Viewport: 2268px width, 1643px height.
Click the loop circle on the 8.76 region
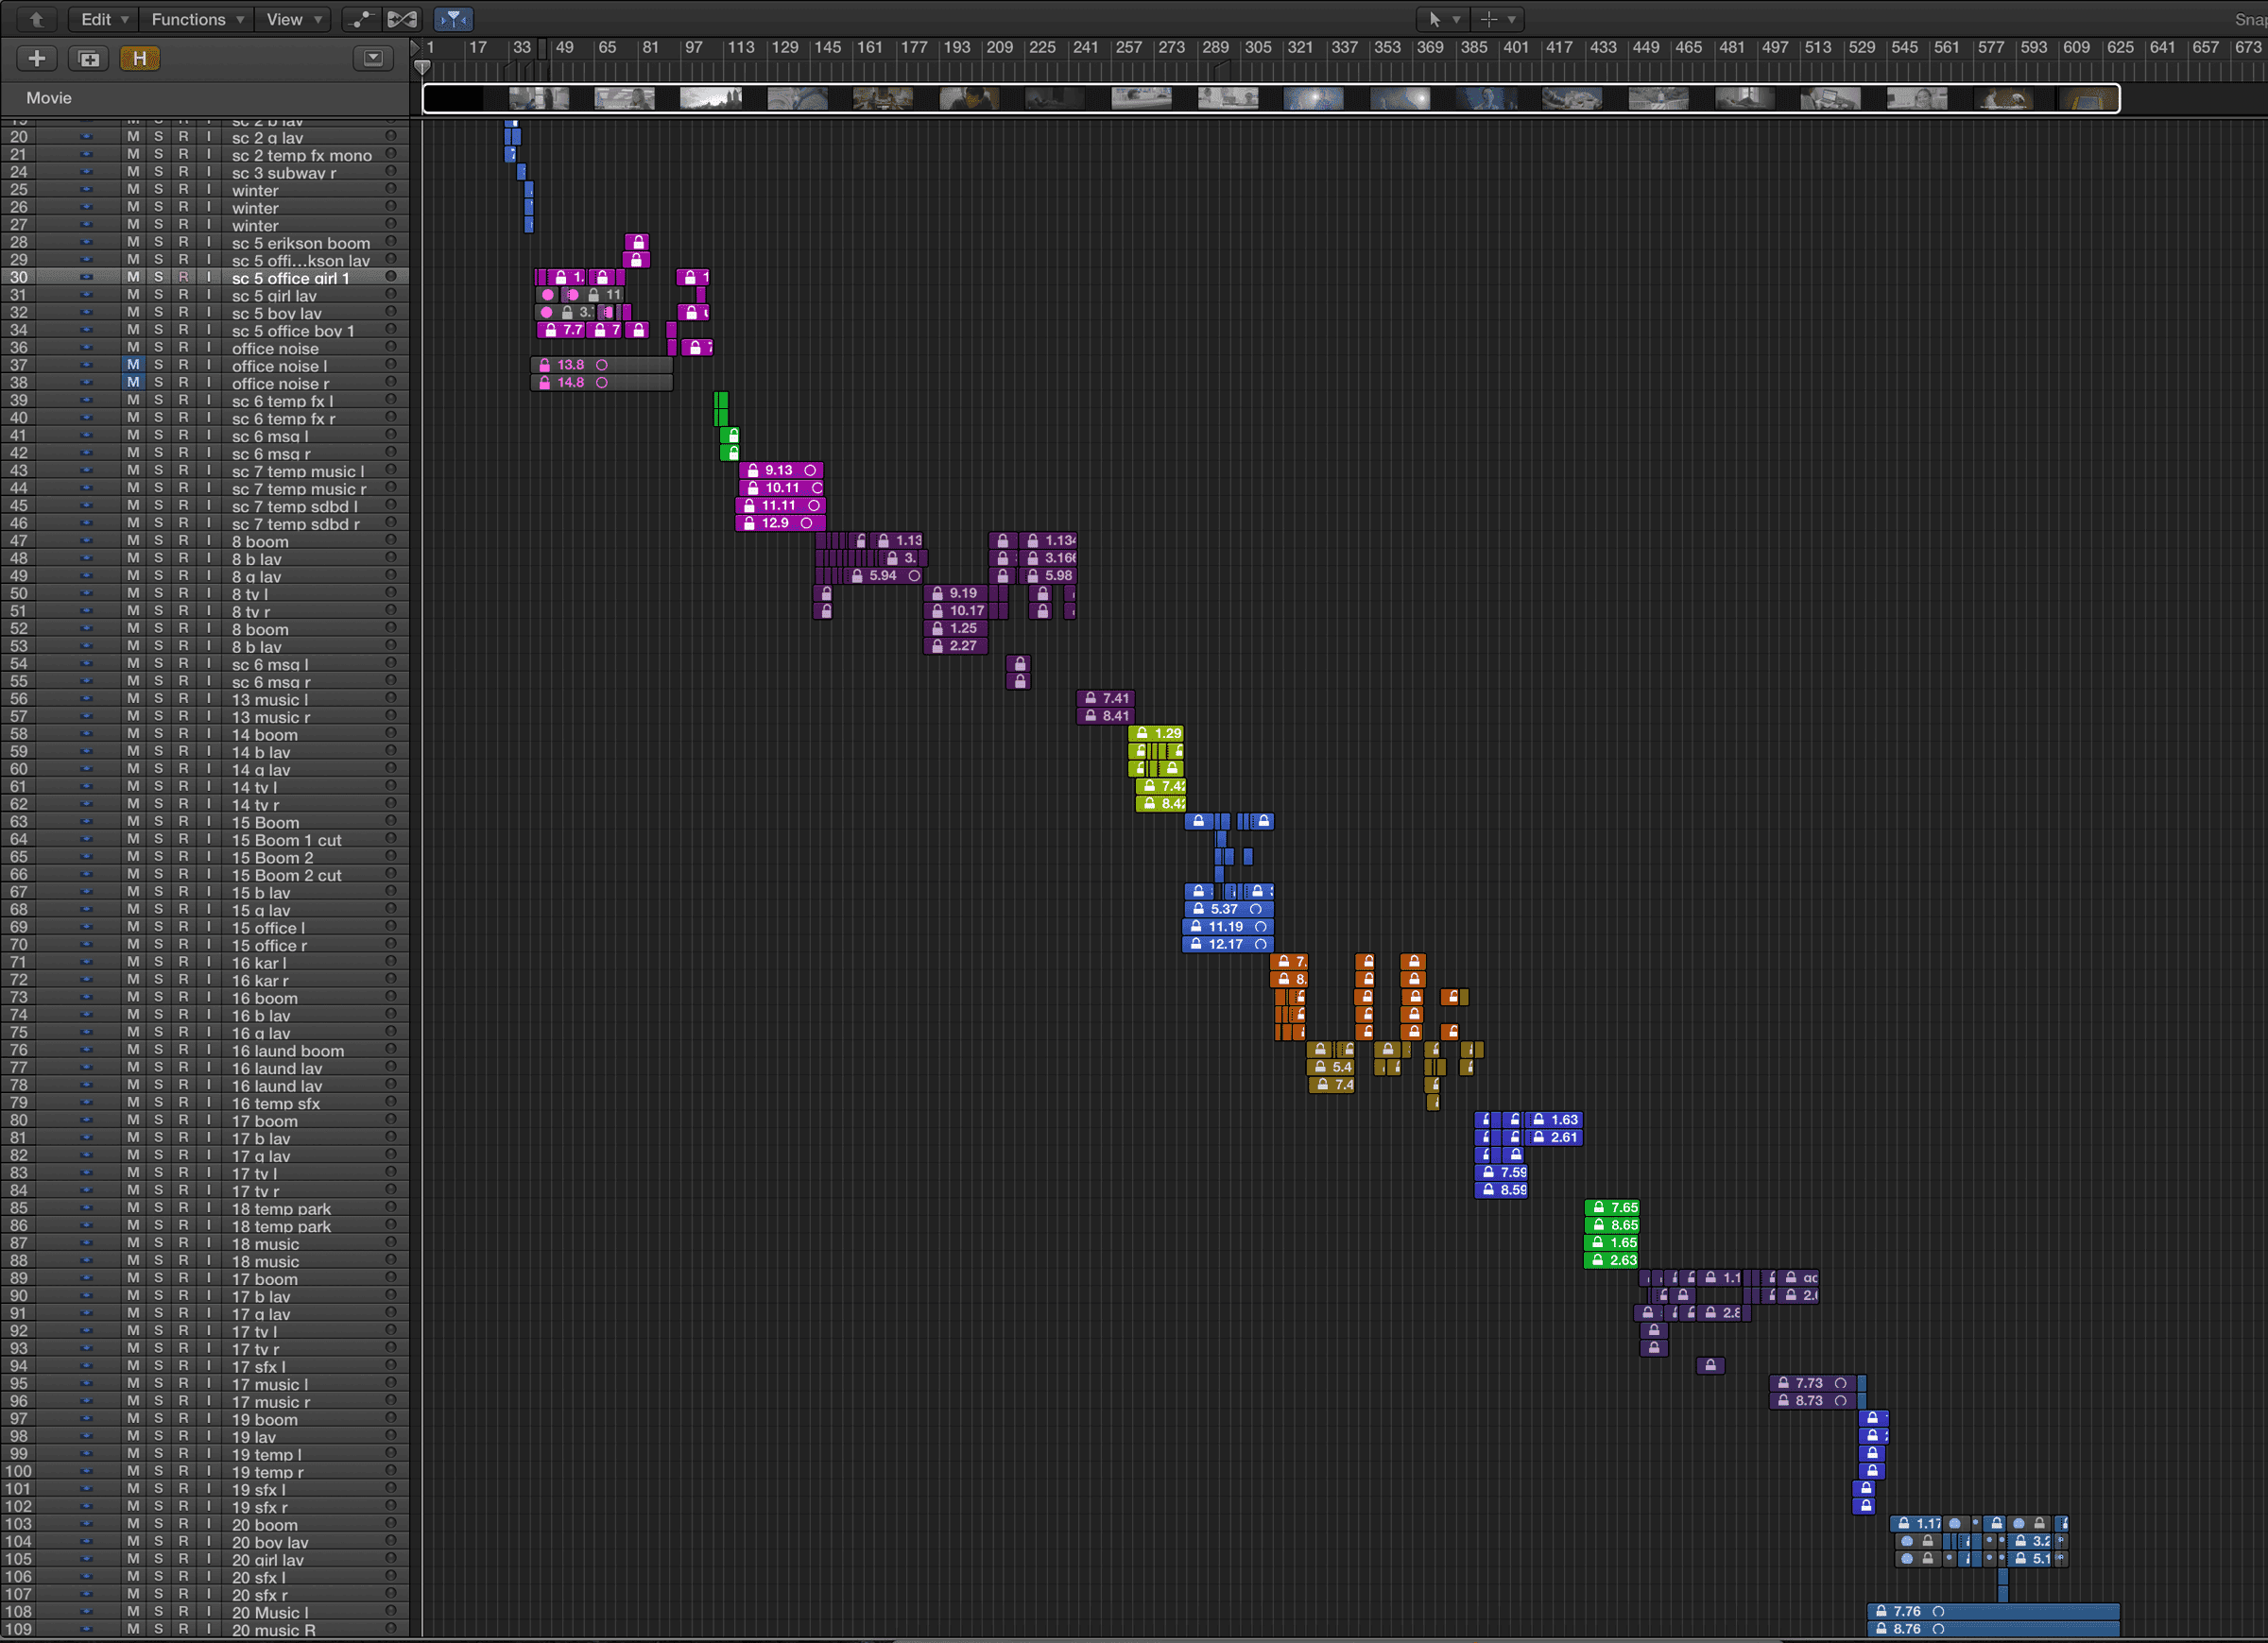(1938, 1629)
